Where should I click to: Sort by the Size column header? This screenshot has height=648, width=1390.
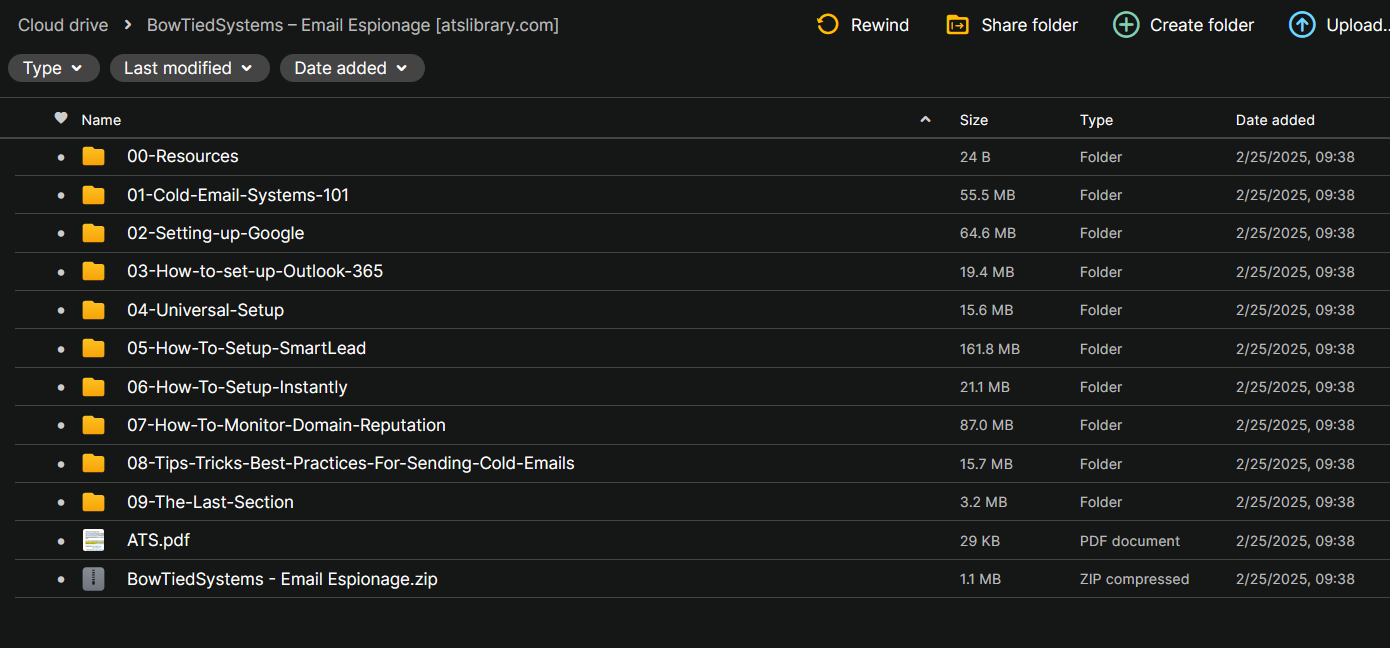pos(973,120)
